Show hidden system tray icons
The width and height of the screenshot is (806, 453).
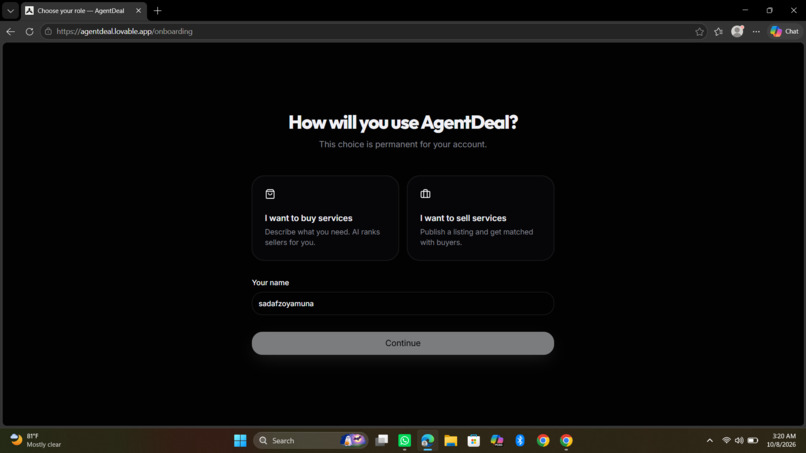pyautogui.click(x=709, y=441)
